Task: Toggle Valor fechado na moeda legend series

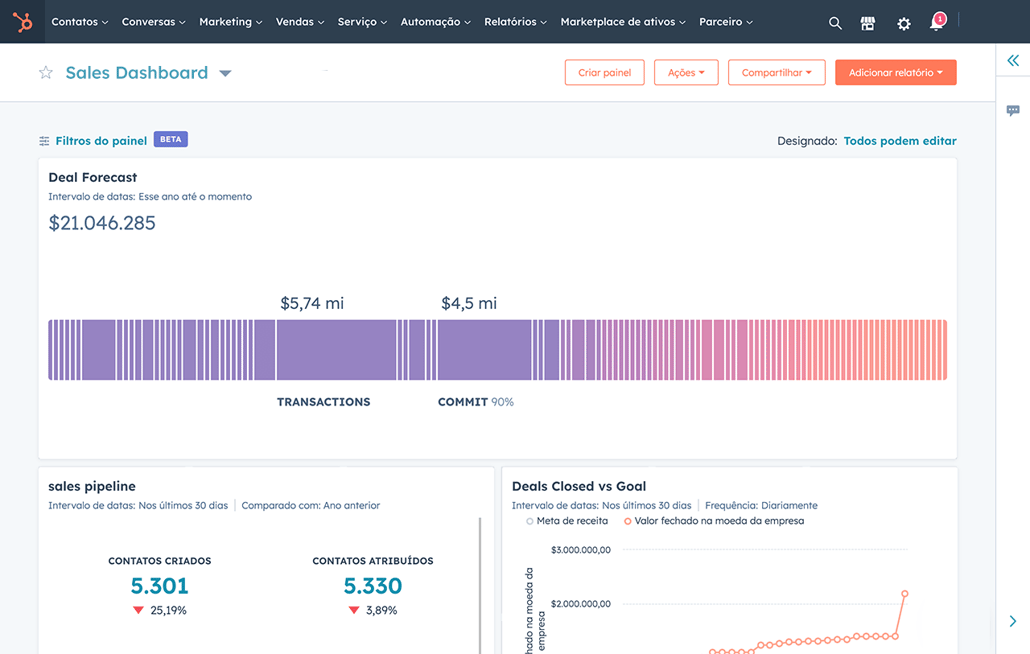Action: tap(628, 521)
